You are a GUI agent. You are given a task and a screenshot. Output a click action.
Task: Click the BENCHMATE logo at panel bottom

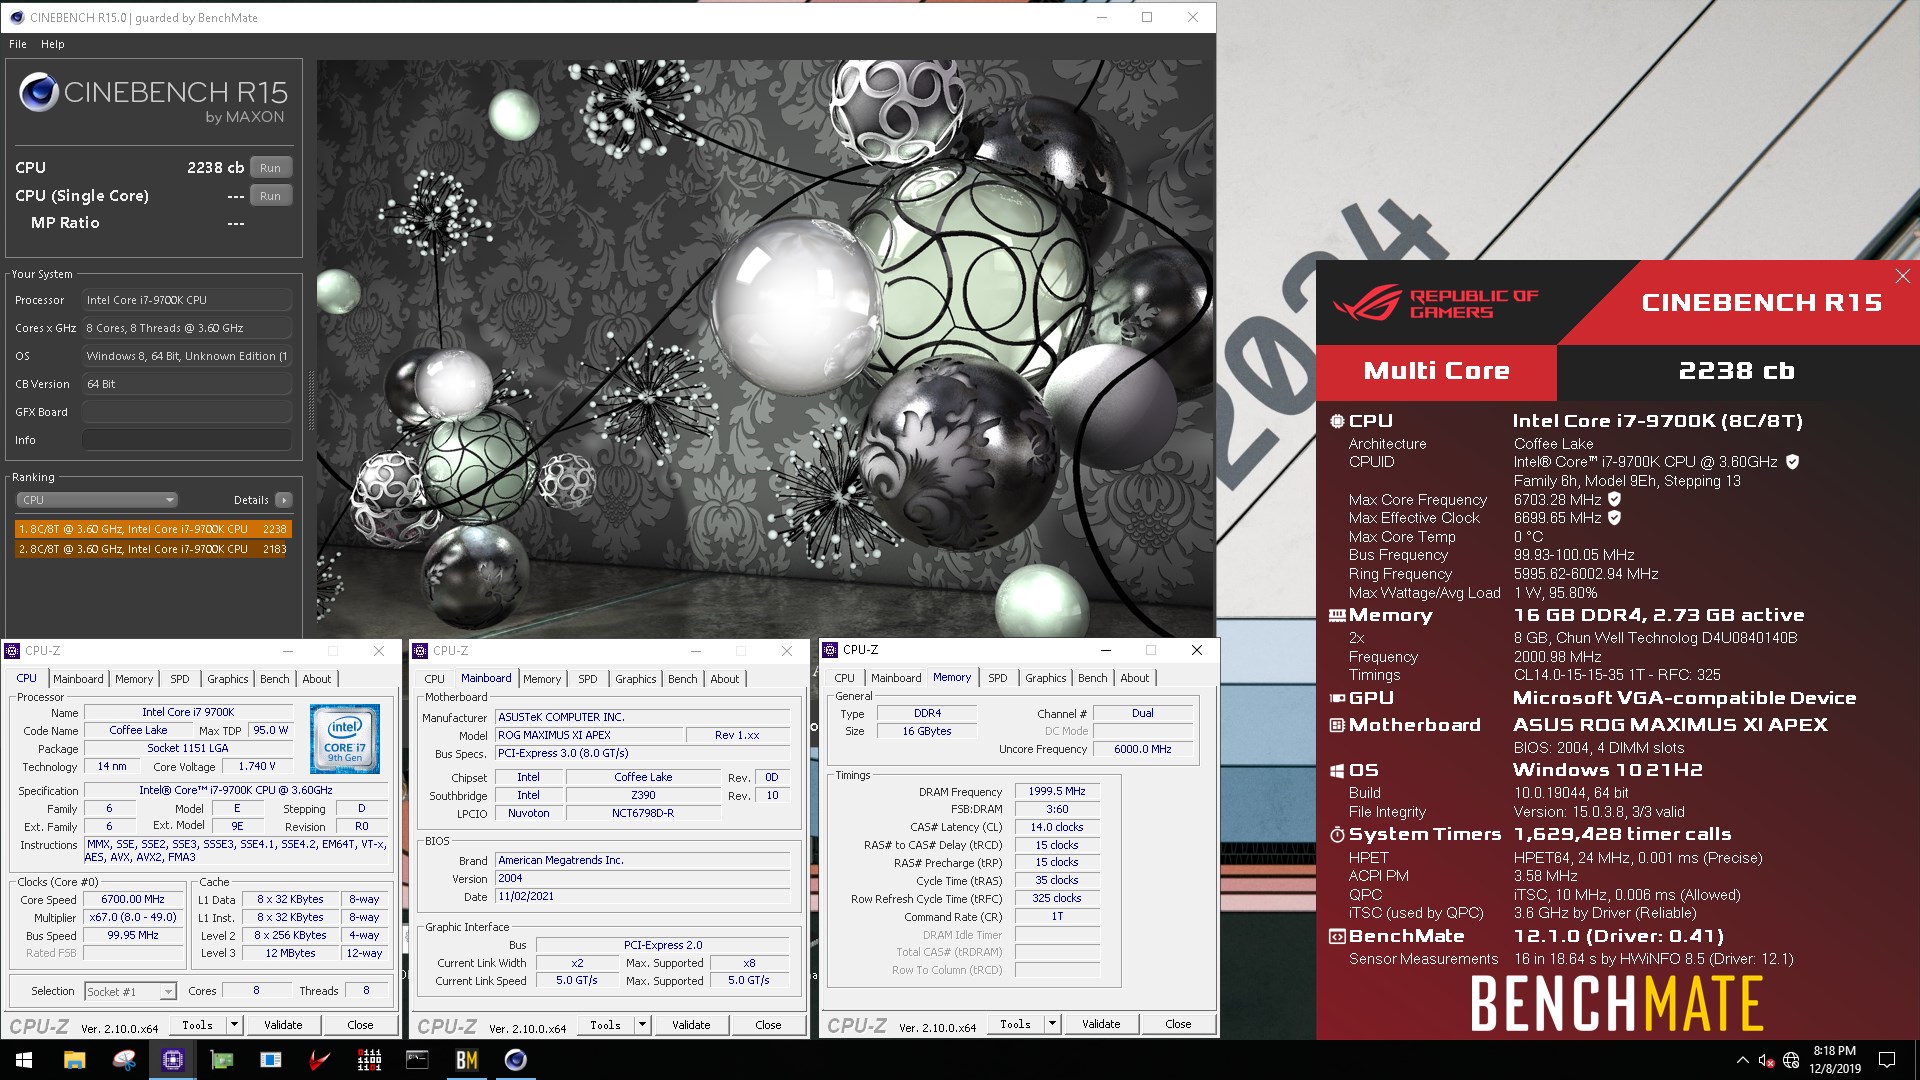coord(1616,1003)
